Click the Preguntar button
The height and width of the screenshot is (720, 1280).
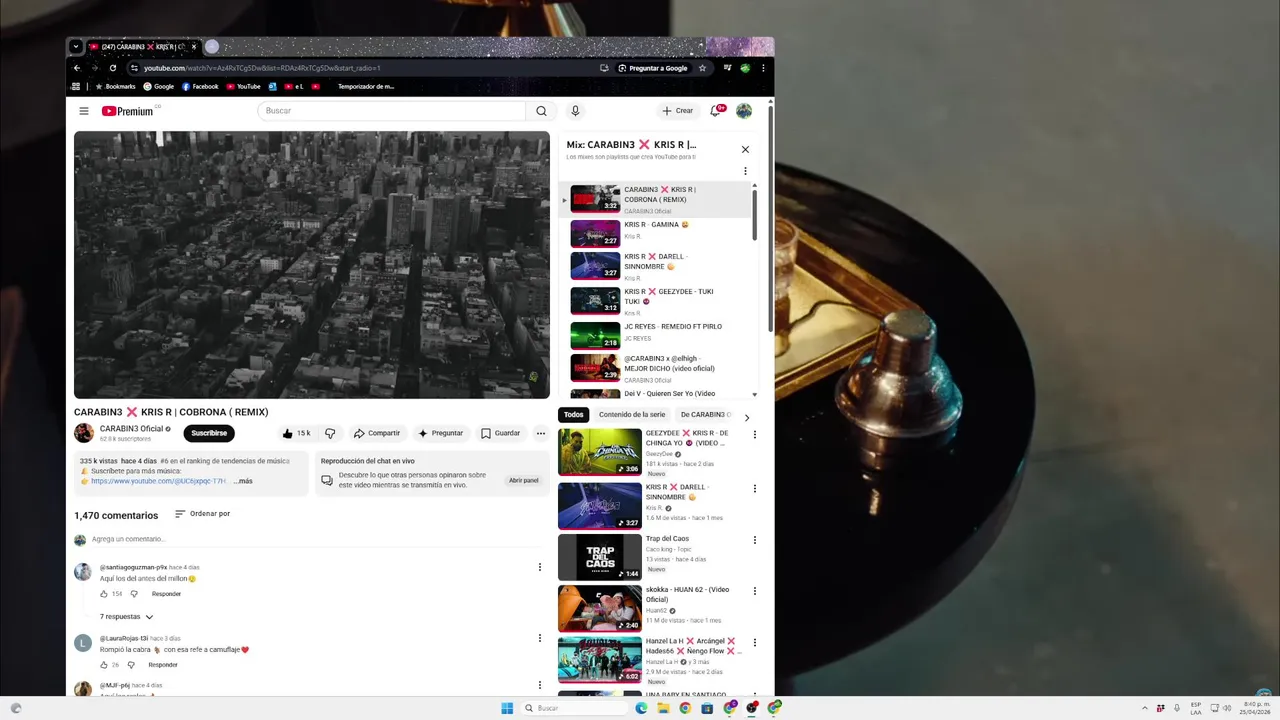pyautogui.click(x=440, y=433)
